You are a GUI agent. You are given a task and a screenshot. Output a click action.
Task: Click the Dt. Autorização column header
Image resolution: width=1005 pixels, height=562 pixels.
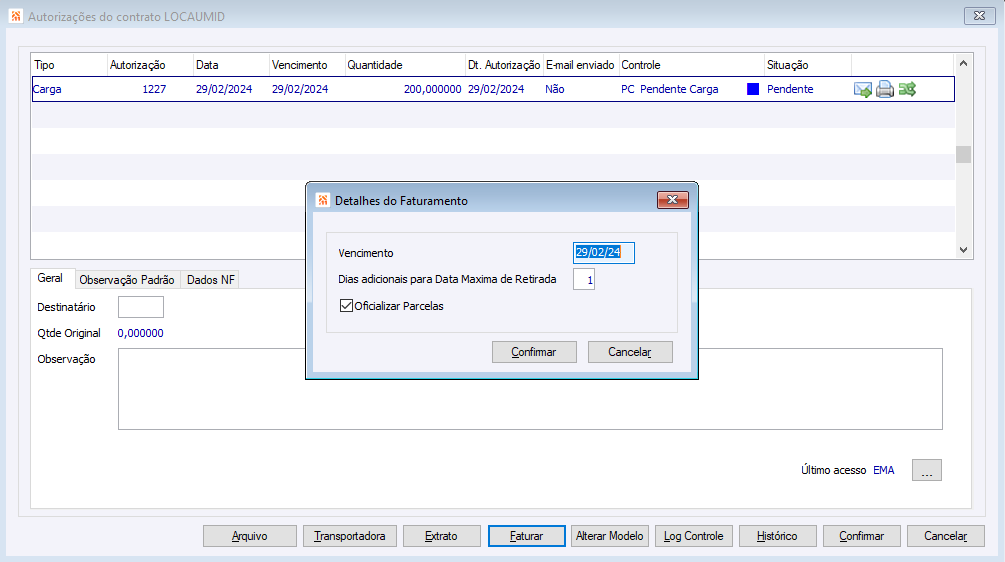coord(504,65)
